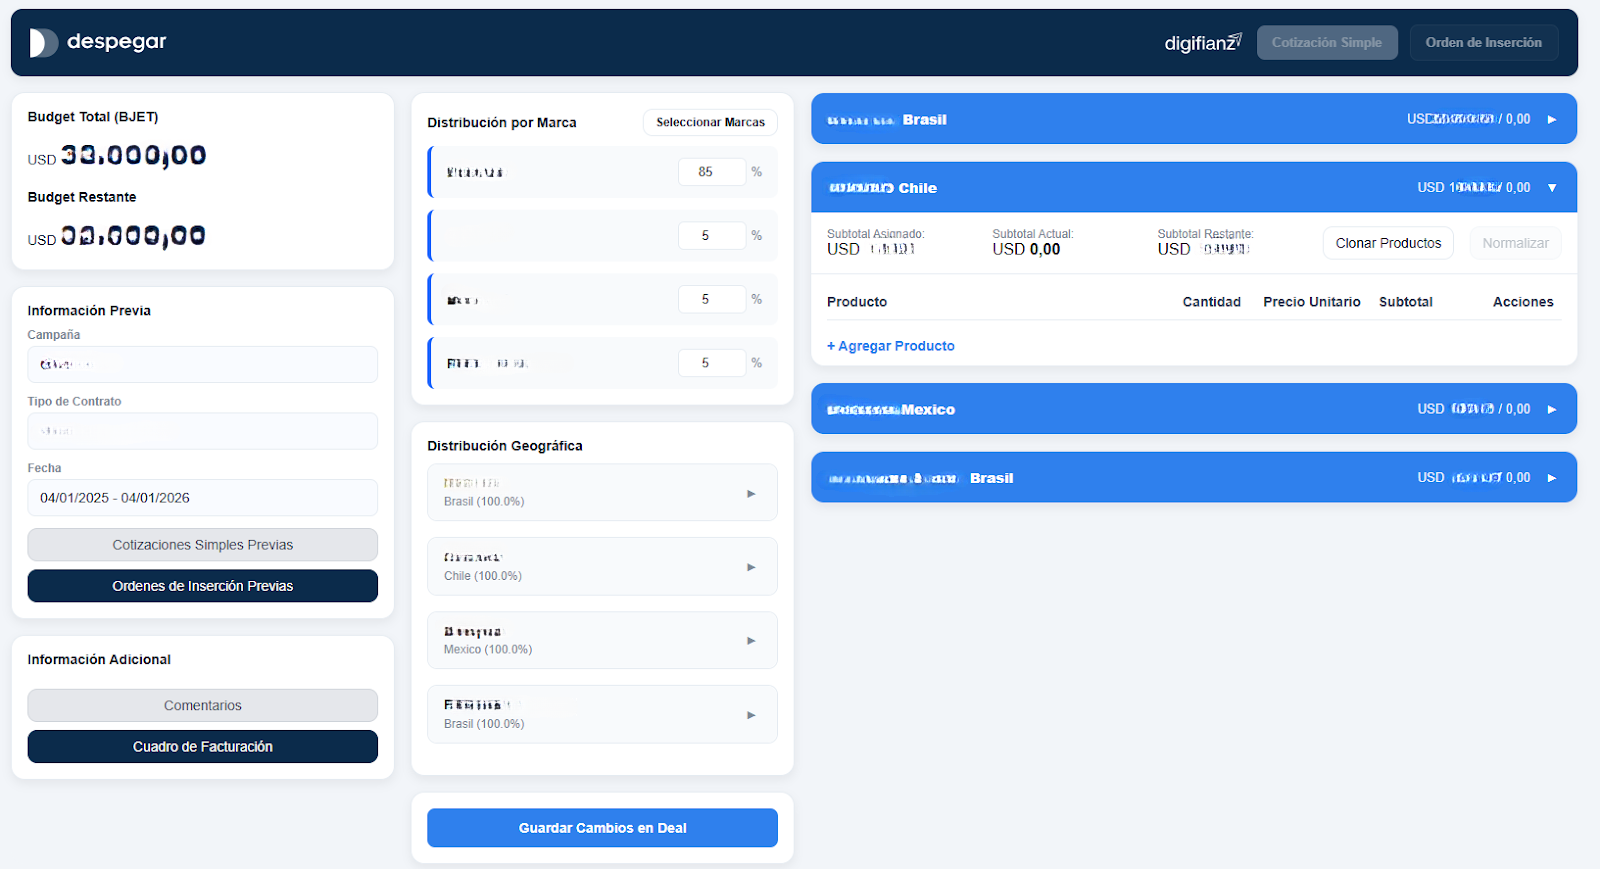
Task: Expand the last Brasil section arrow
Action: [x=1552, y=478]
